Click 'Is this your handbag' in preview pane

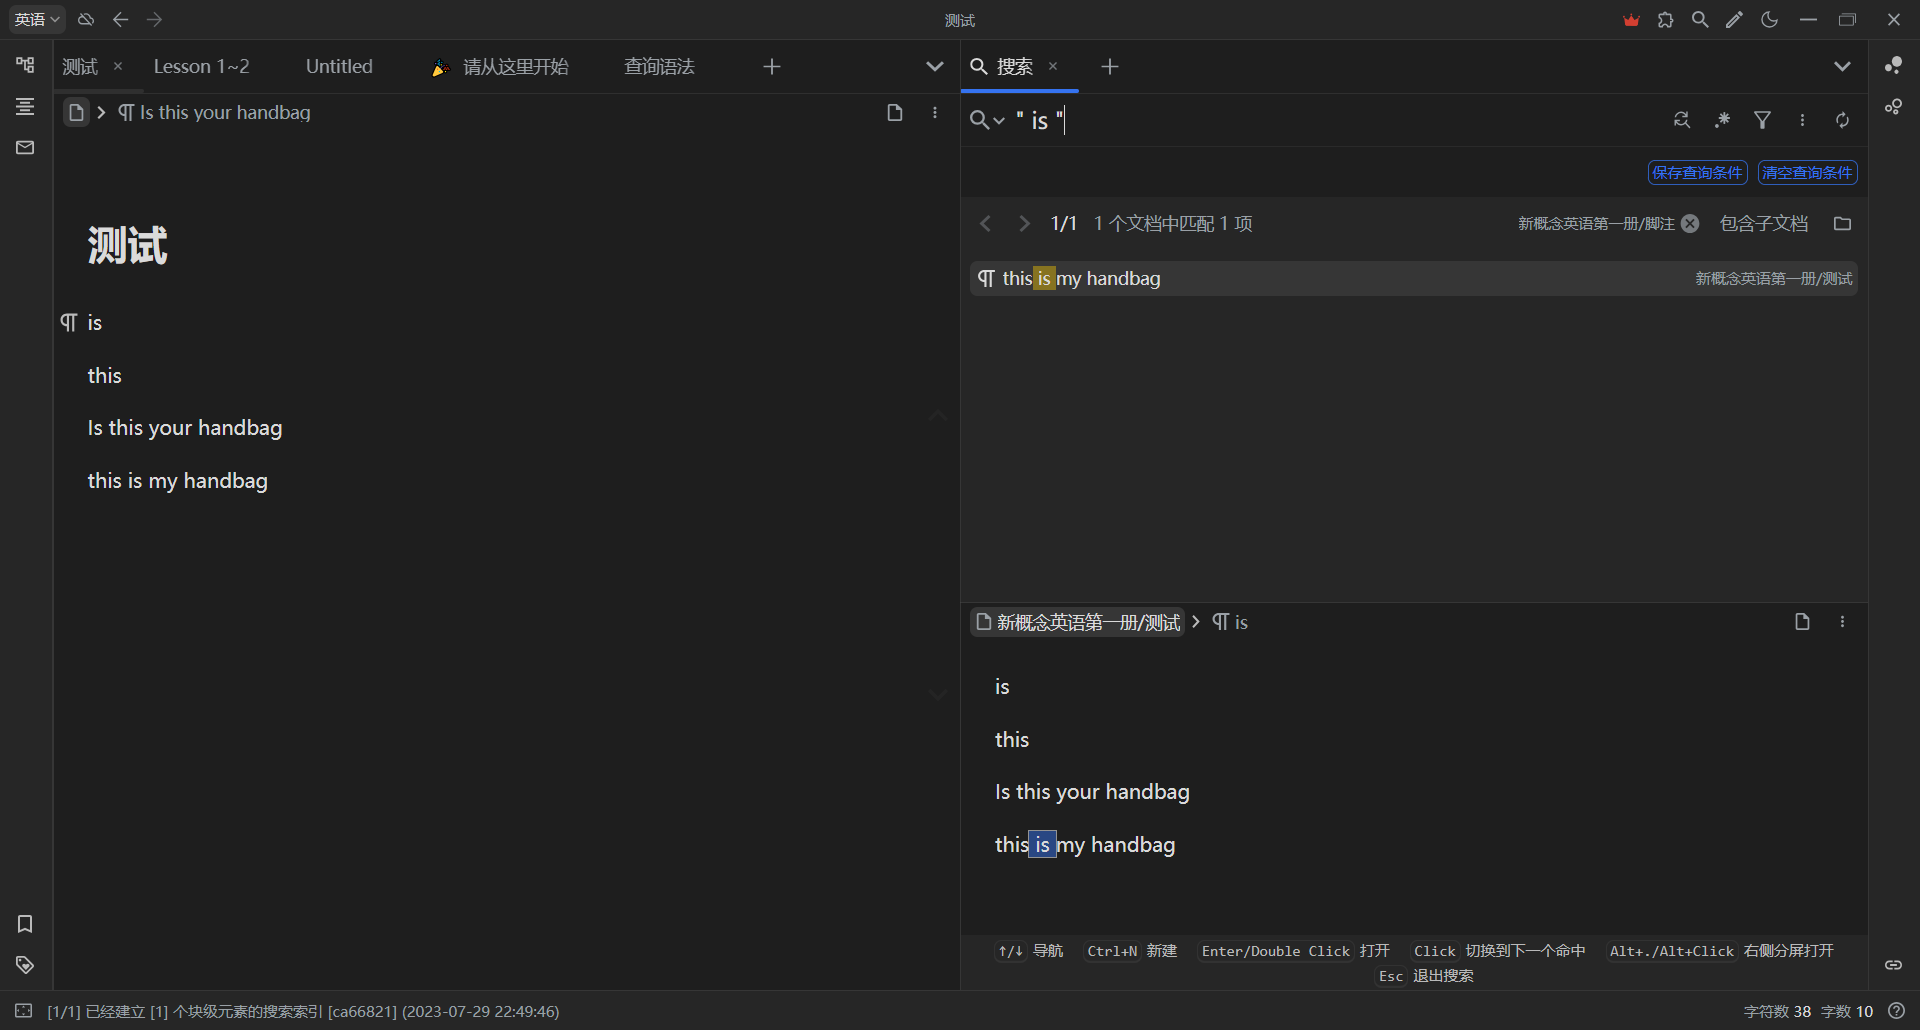1092,792
